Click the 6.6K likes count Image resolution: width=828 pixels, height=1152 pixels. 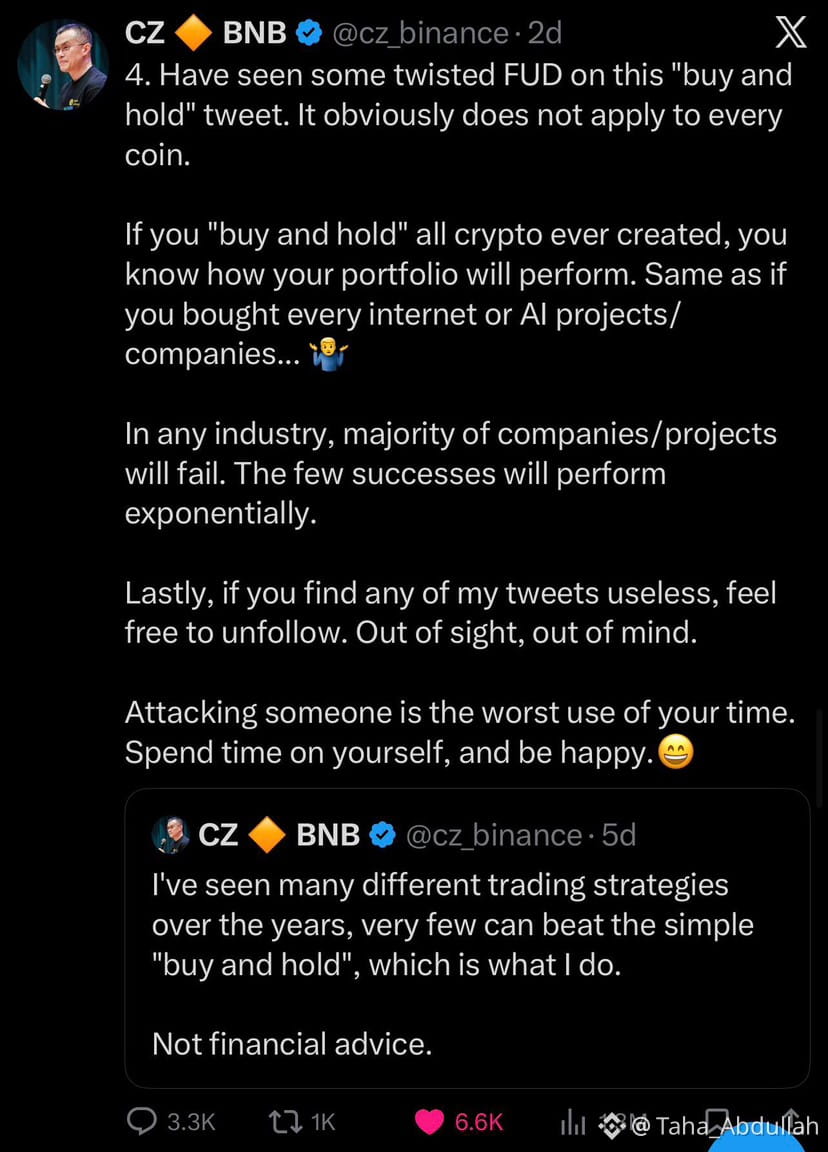478,1123
